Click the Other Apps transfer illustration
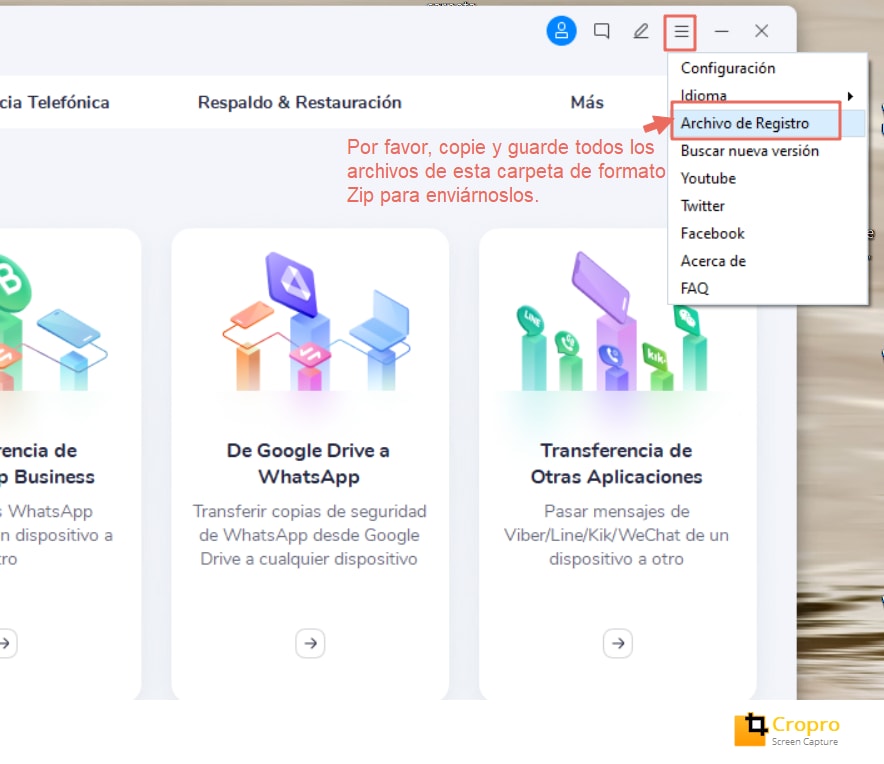Screen dimensions: 884x764 [x=617, y=322]
